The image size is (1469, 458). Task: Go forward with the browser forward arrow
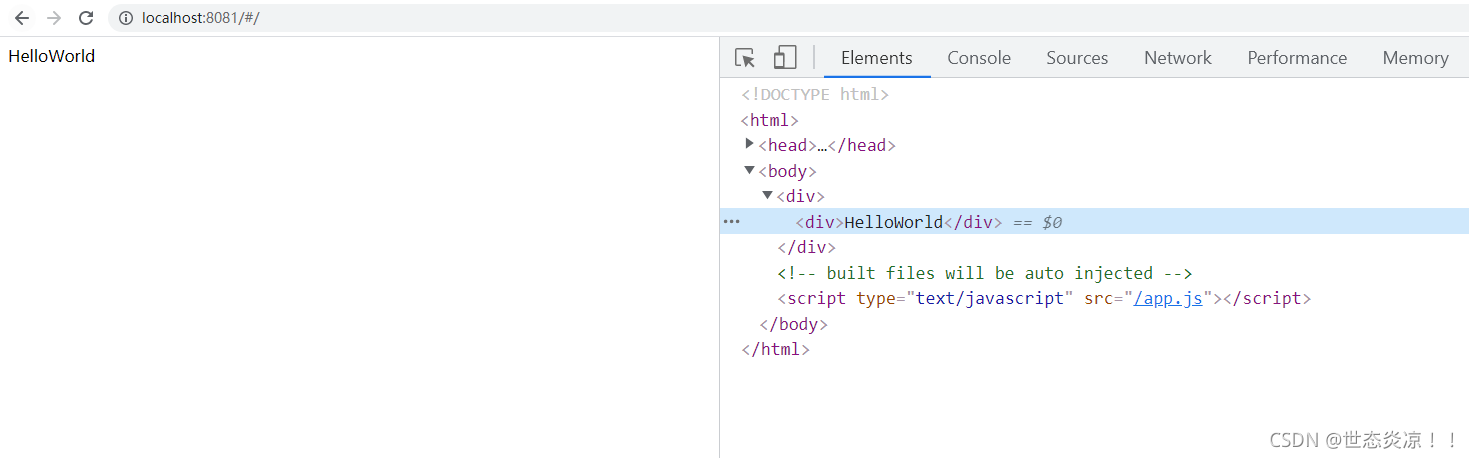click(x=54, y=18)
